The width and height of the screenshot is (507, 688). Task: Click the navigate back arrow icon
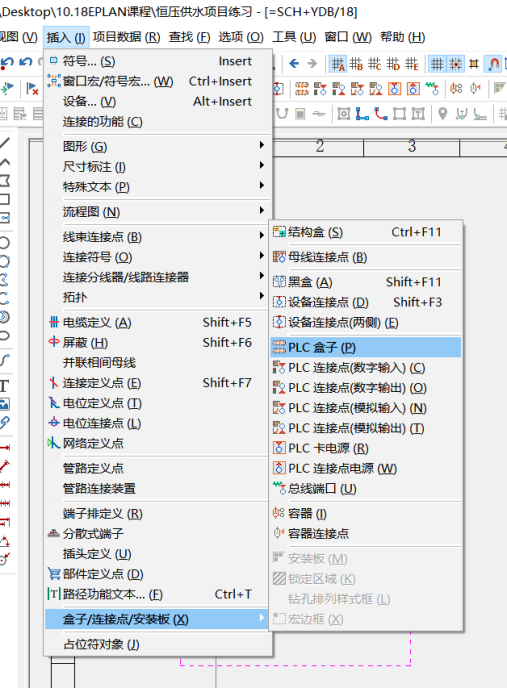click(294, 64)
